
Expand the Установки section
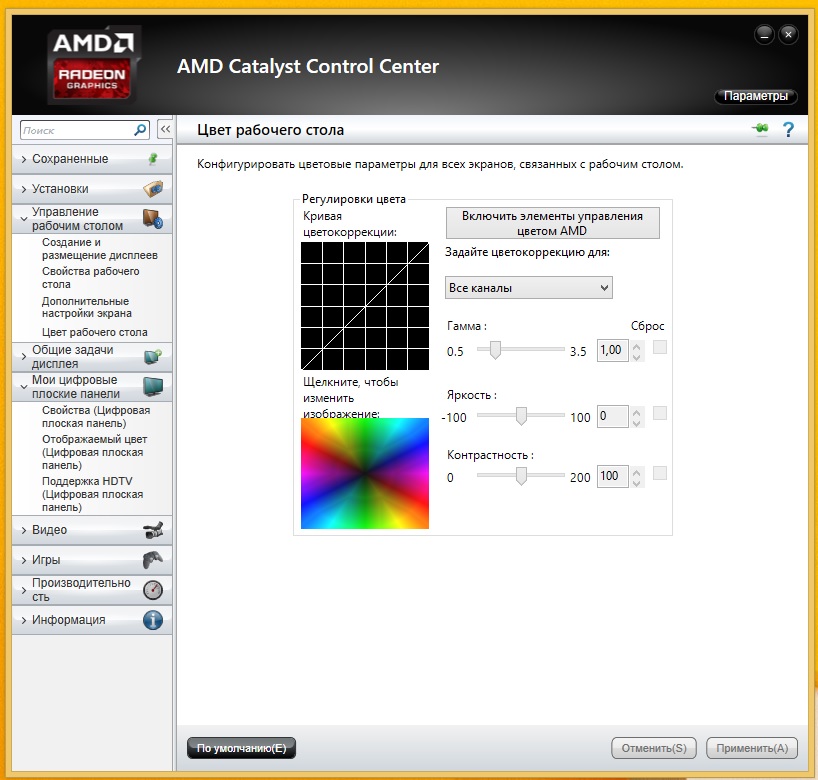coord(23,189)
